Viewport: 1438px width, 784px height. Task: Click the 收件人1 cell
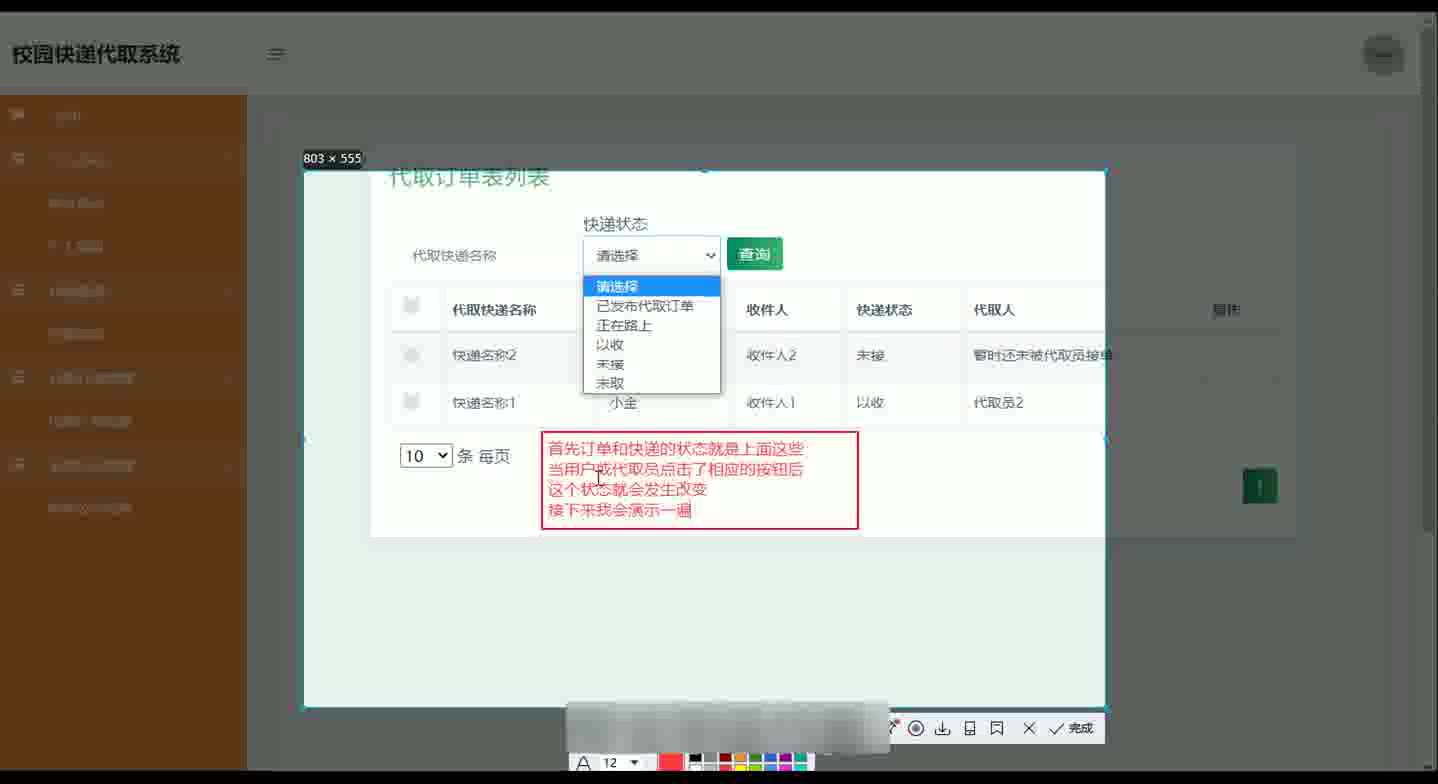pos(771,403)
